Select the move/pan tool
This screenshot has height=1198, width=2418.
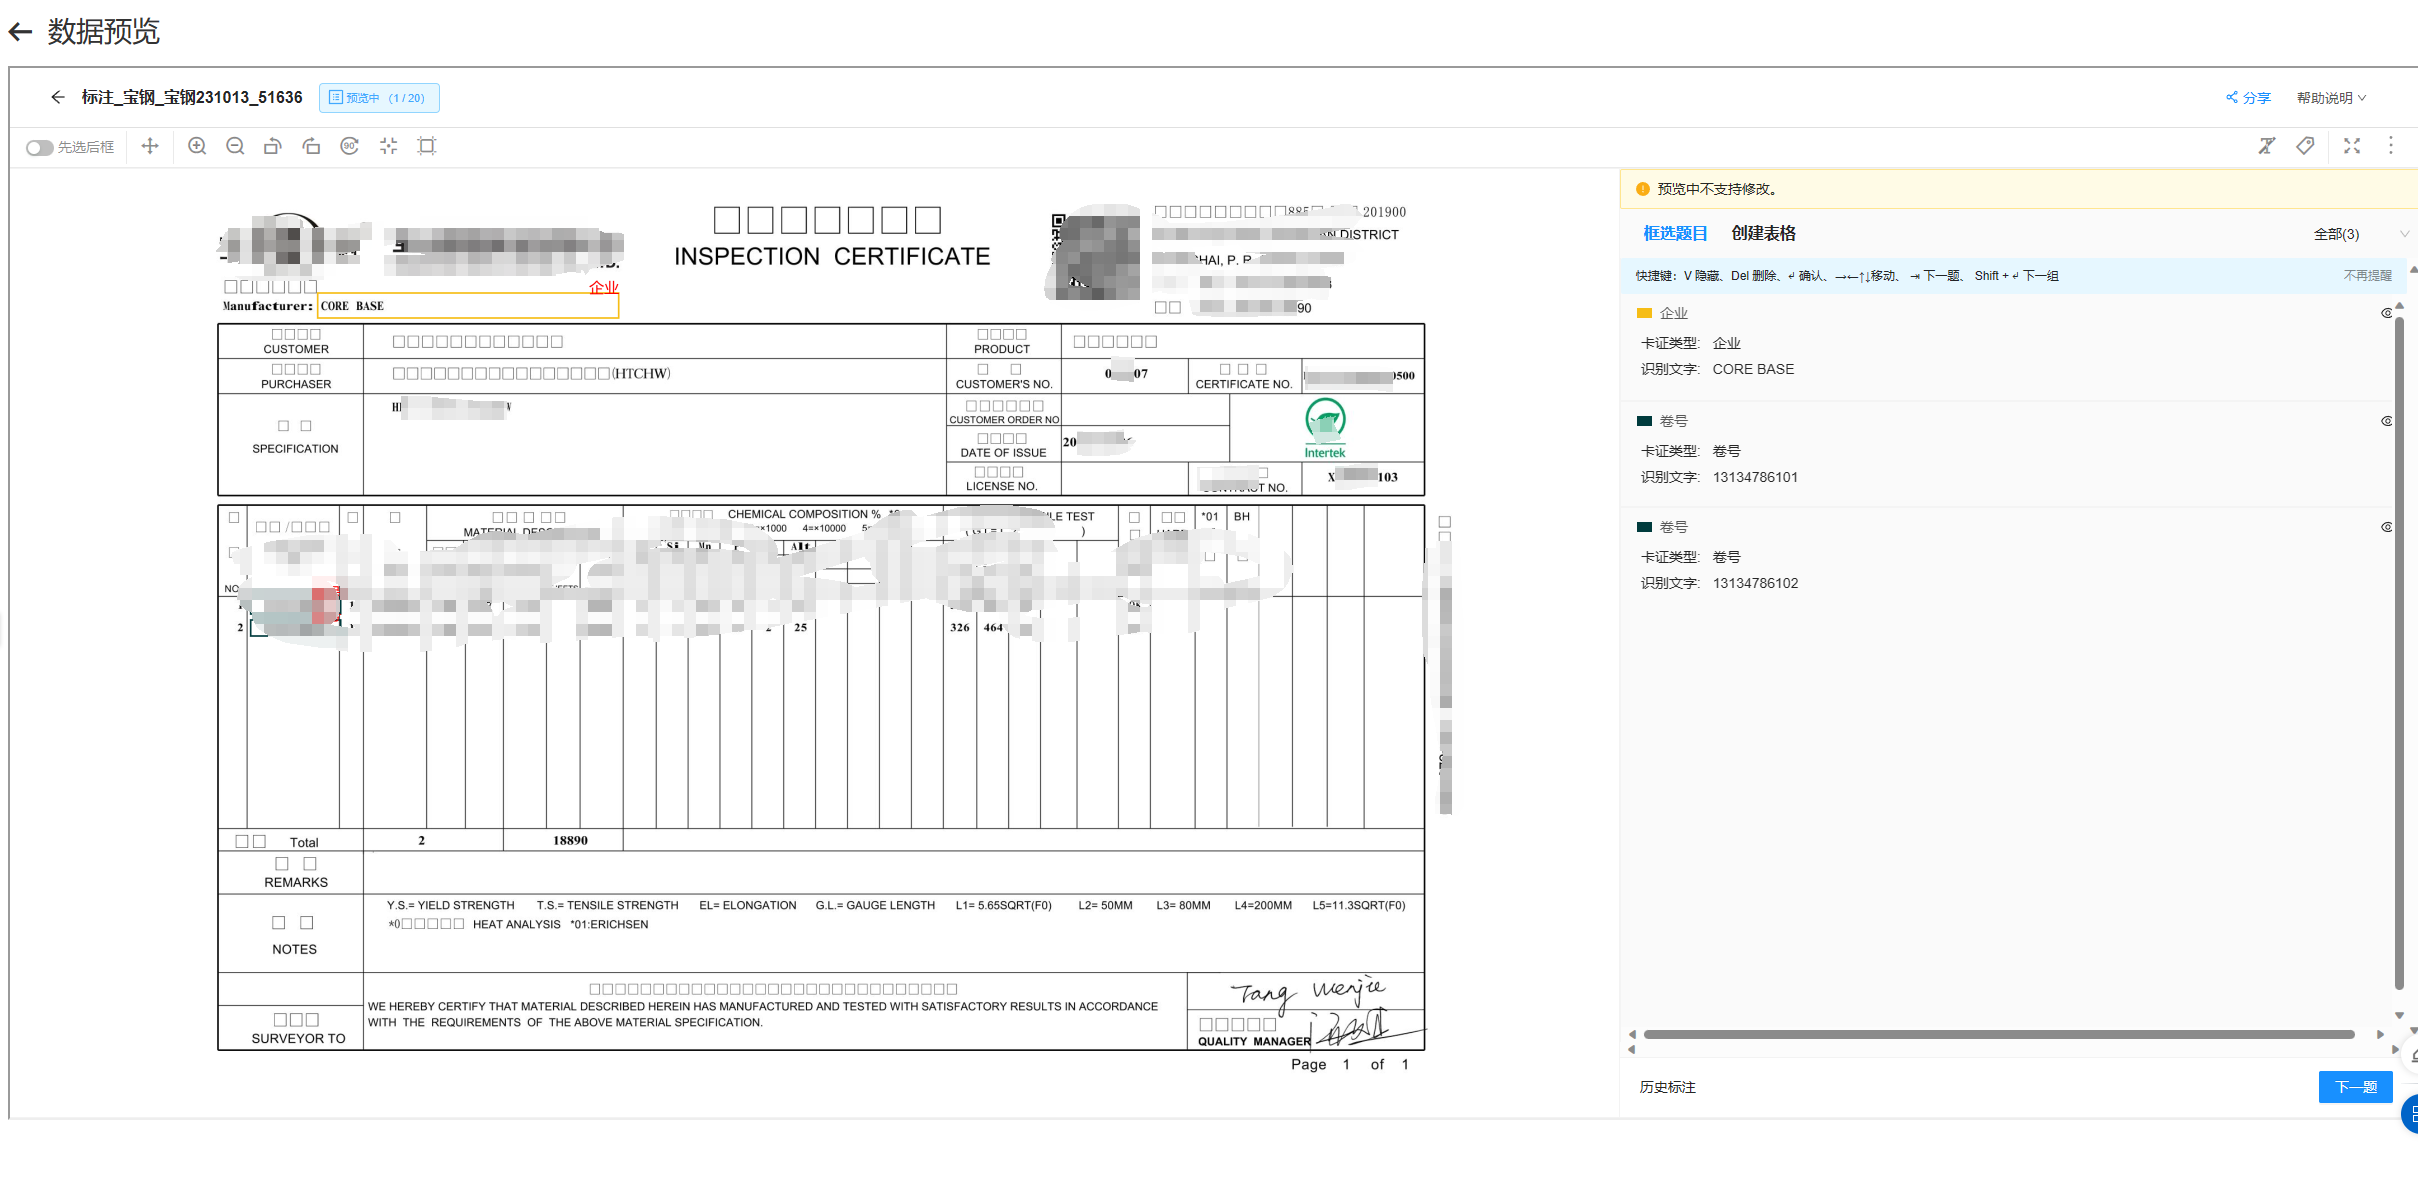(150, 146)
